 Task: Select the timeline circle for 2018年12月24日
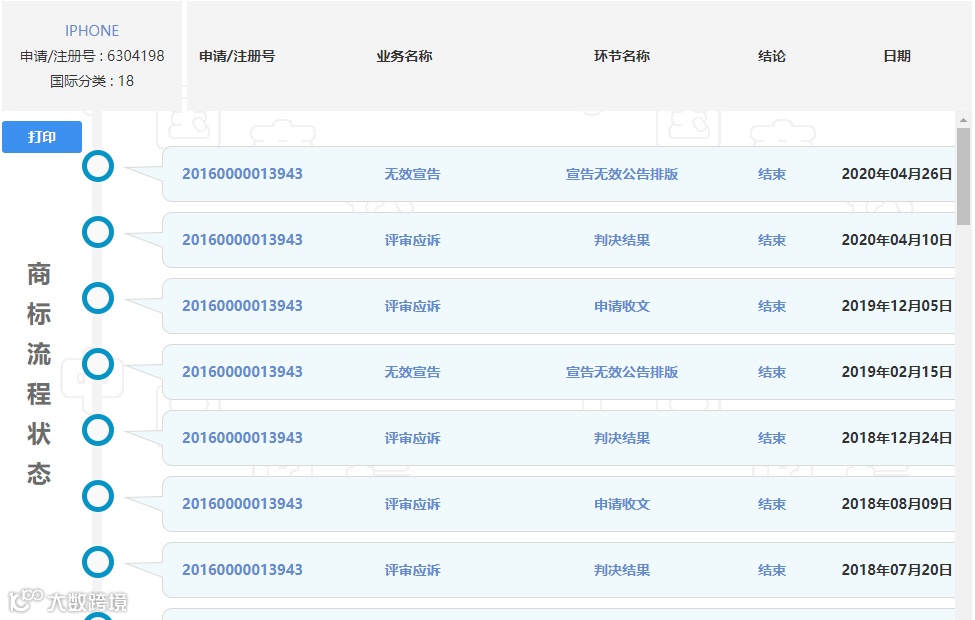98,430
